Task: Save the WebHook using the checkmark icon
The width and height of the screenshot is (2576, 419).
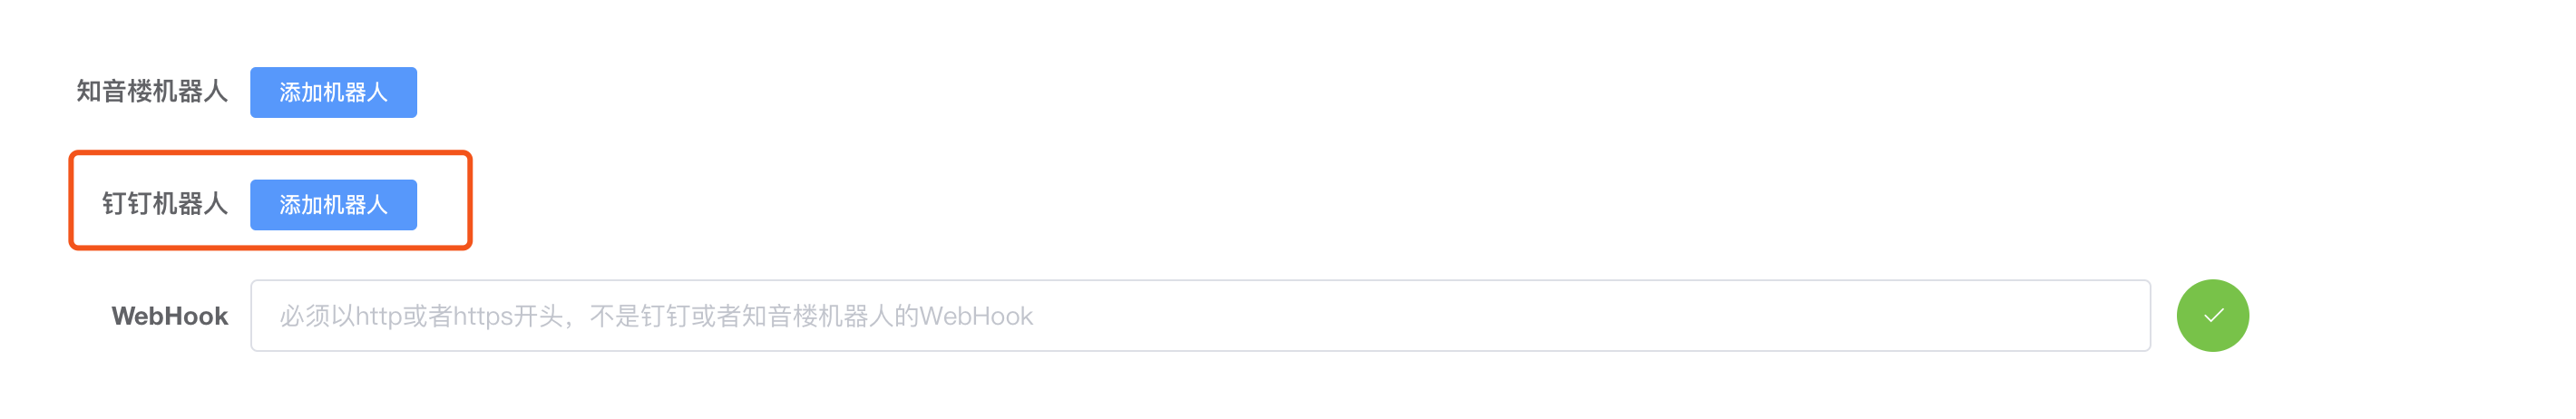Action: point(2212,316)
